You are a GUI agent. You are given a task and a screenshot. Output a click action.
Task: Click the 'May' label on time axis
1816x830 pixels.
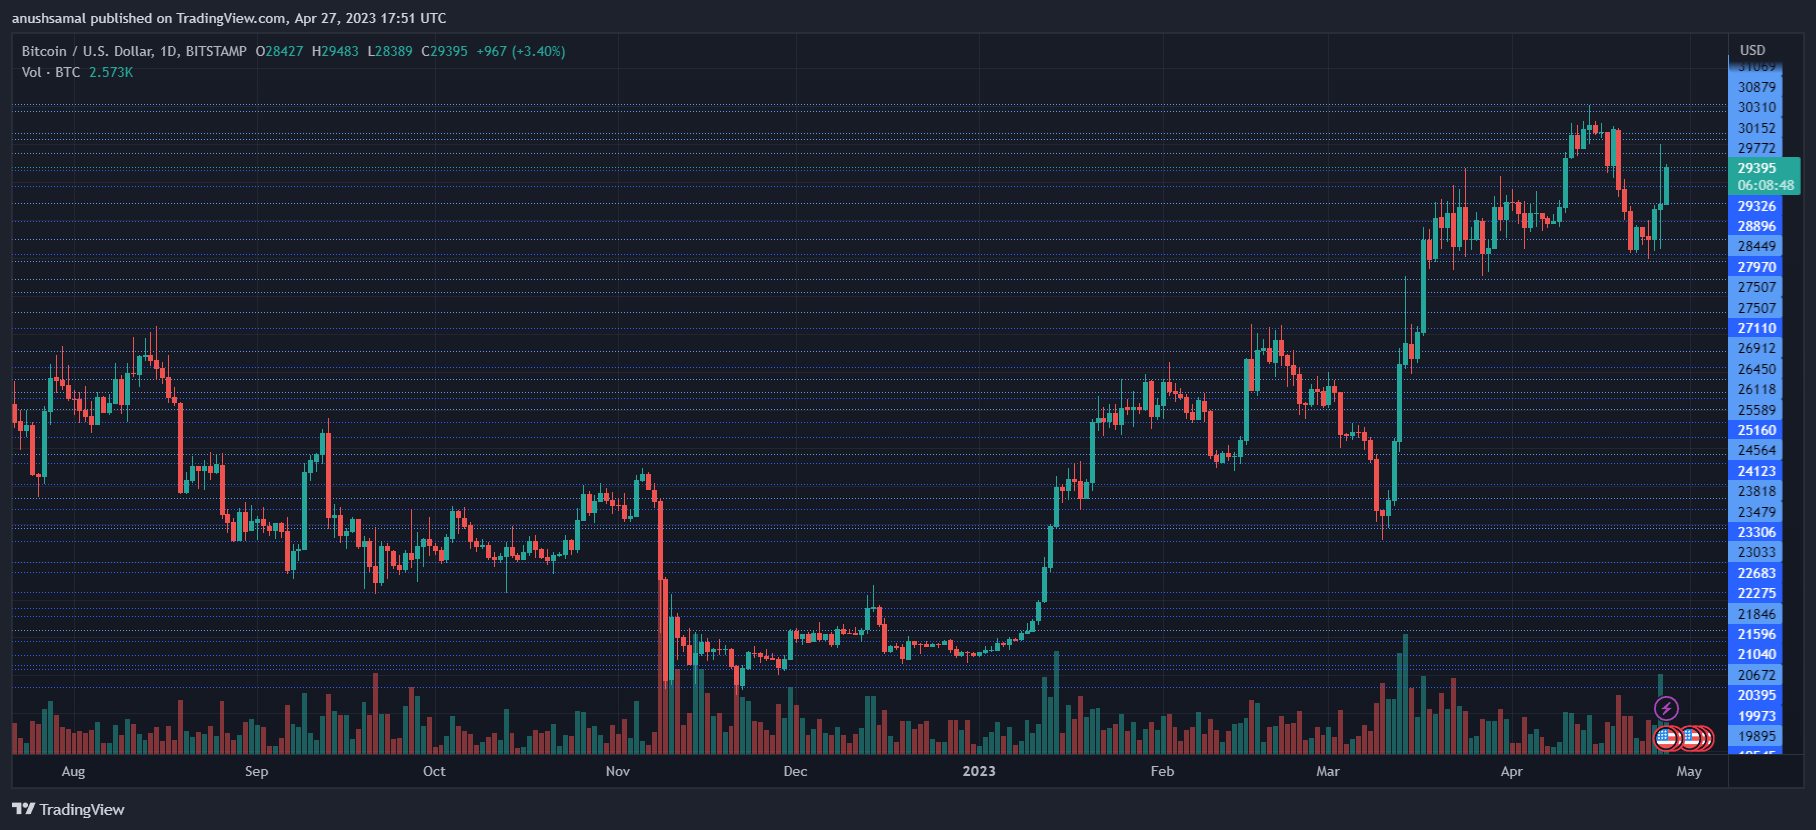[x=1689, y=771]
